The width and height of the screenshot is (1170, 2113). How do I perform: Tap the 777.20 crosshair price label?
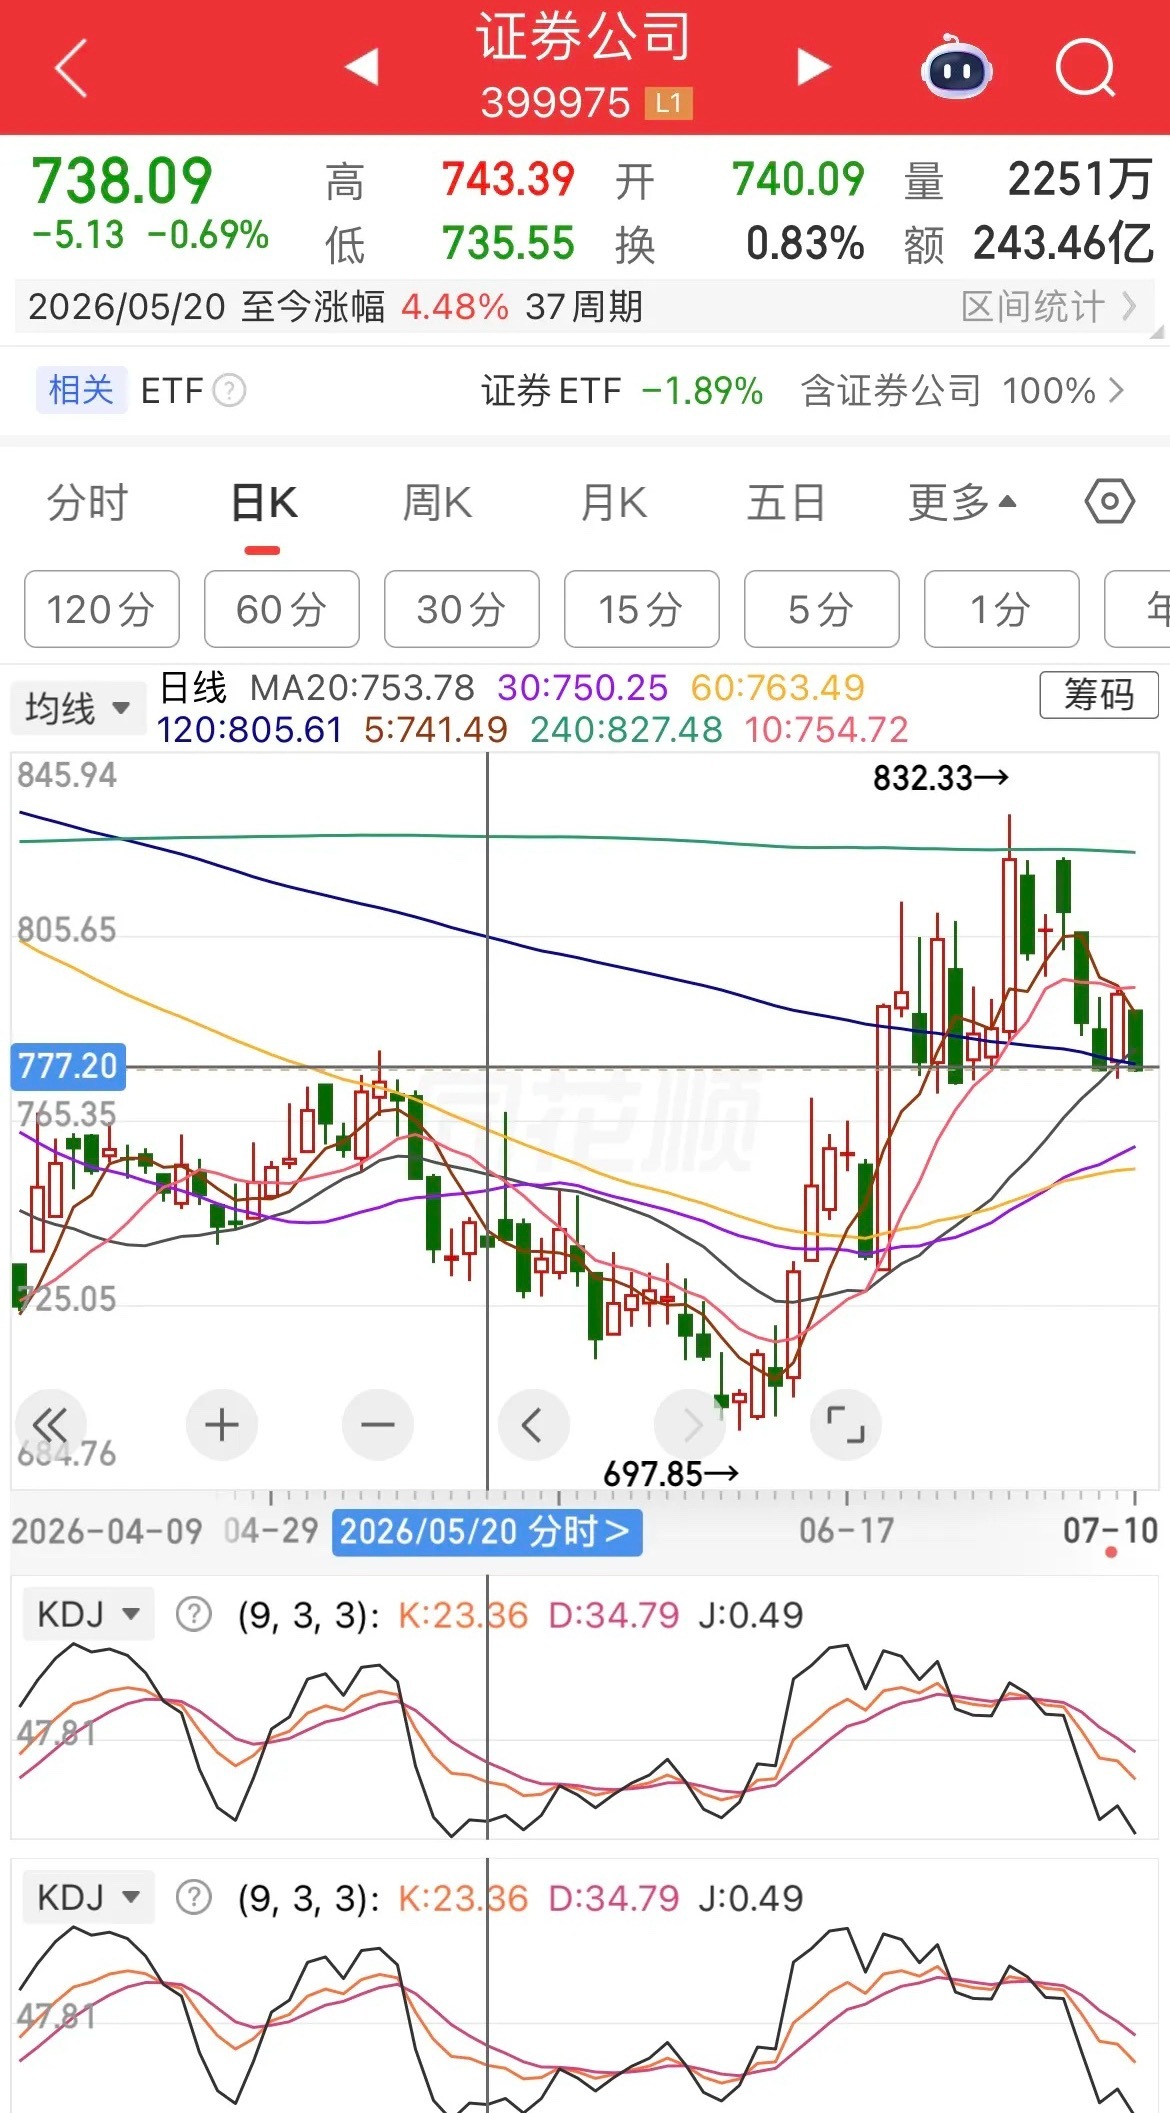pos(68,1066)
